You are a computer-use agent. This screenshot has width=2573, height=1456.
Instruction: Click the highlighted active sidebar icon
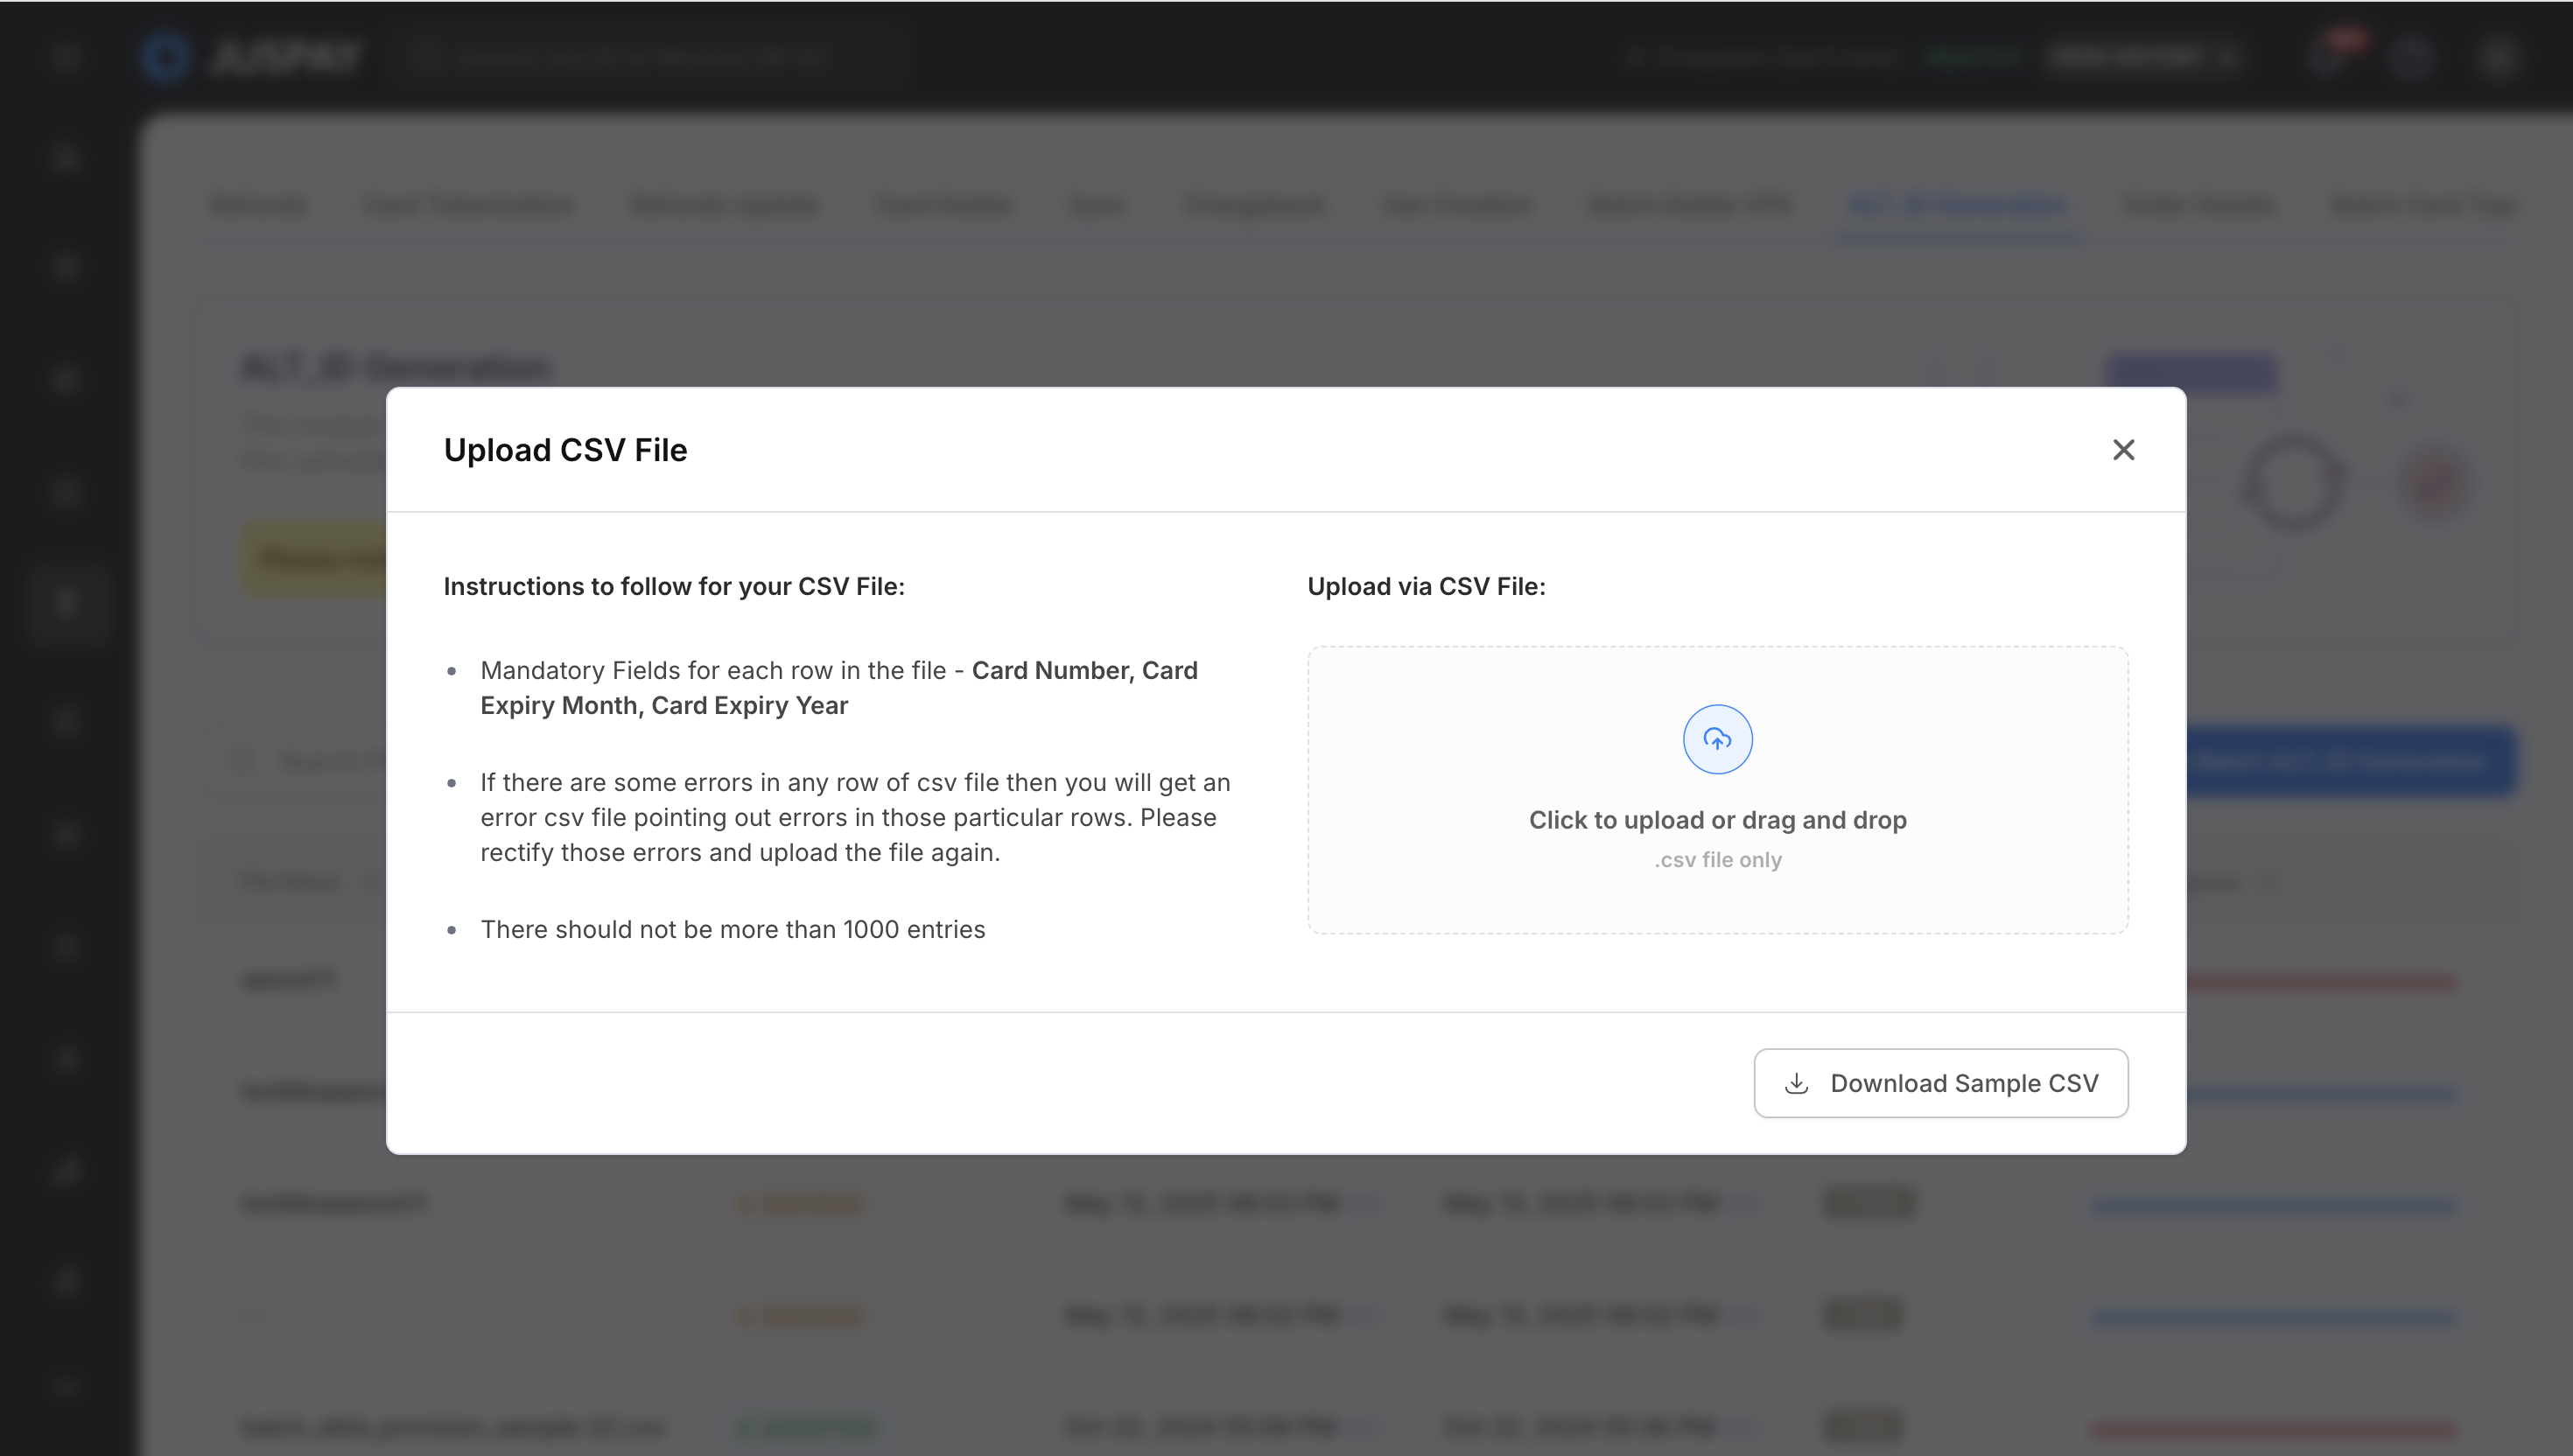[x=66, y=601]
